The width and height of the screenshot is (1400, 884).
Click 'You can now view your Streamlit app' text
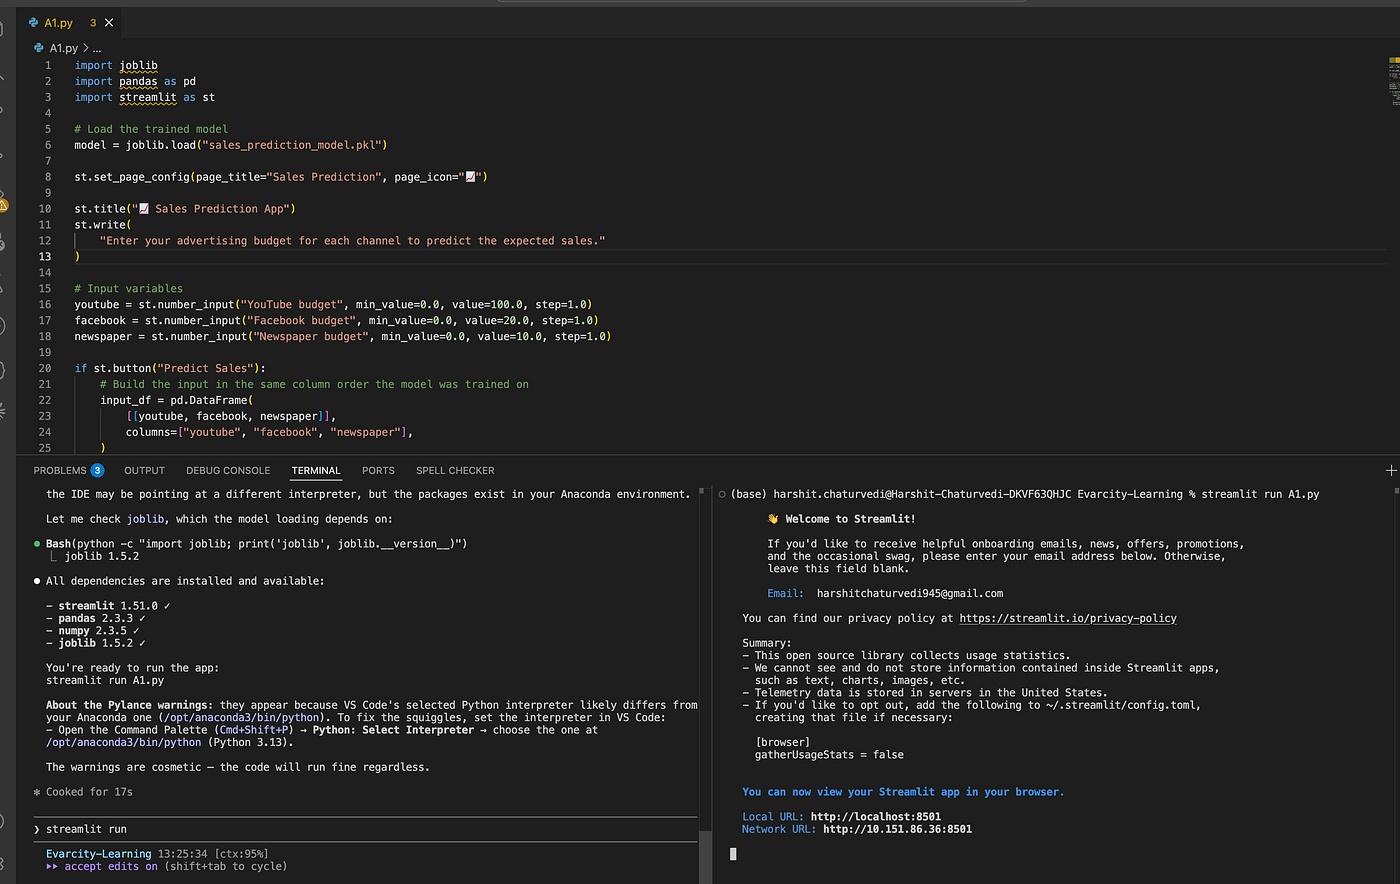[x=903, y=792]
